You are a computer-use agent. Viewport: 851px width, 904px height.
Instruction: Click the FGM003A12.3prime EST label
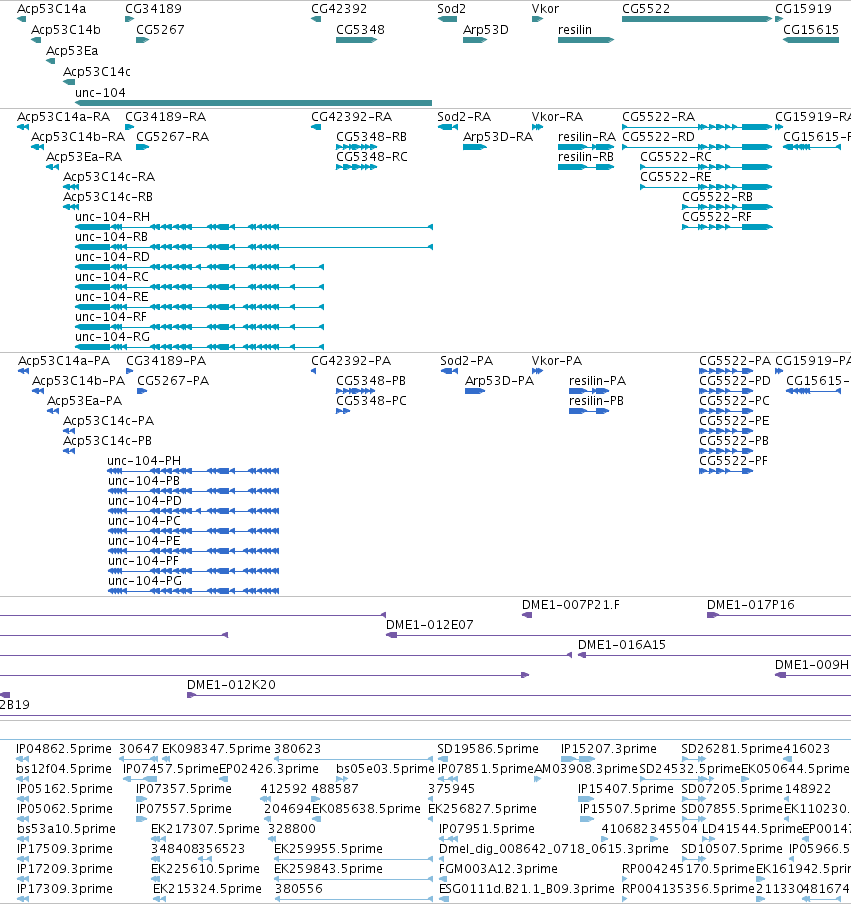pyautogui.click(x=498, y=869)
